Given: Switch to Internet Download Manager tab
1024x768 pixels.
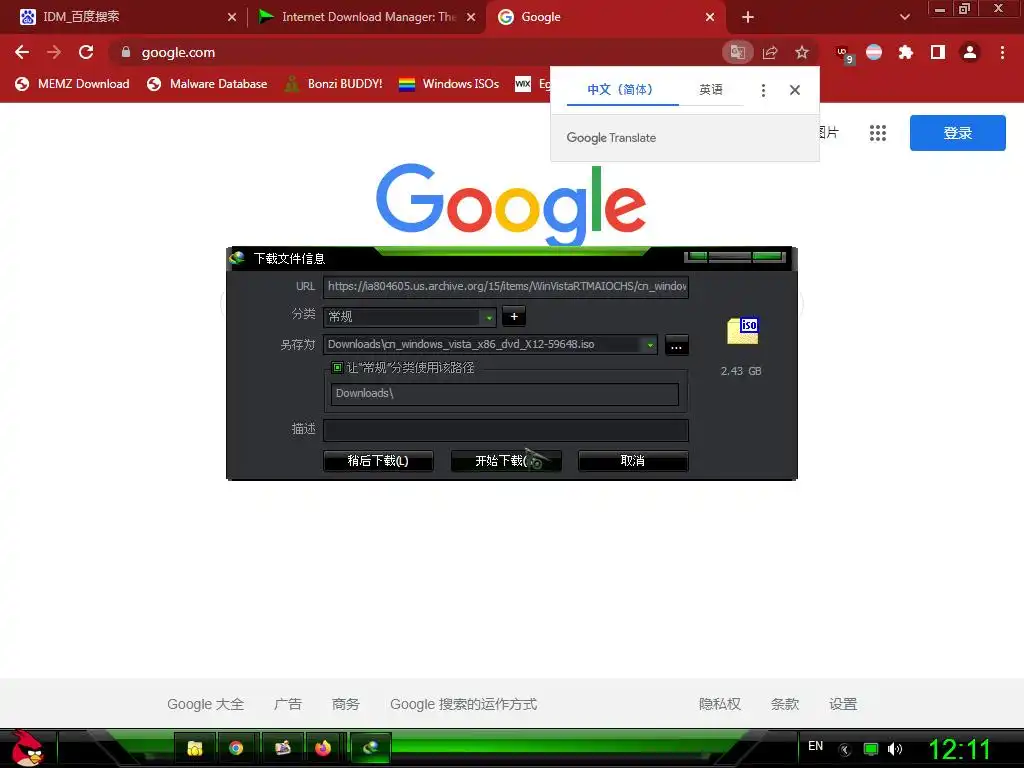Looking at the screenshot, I should tap(367, 17).
